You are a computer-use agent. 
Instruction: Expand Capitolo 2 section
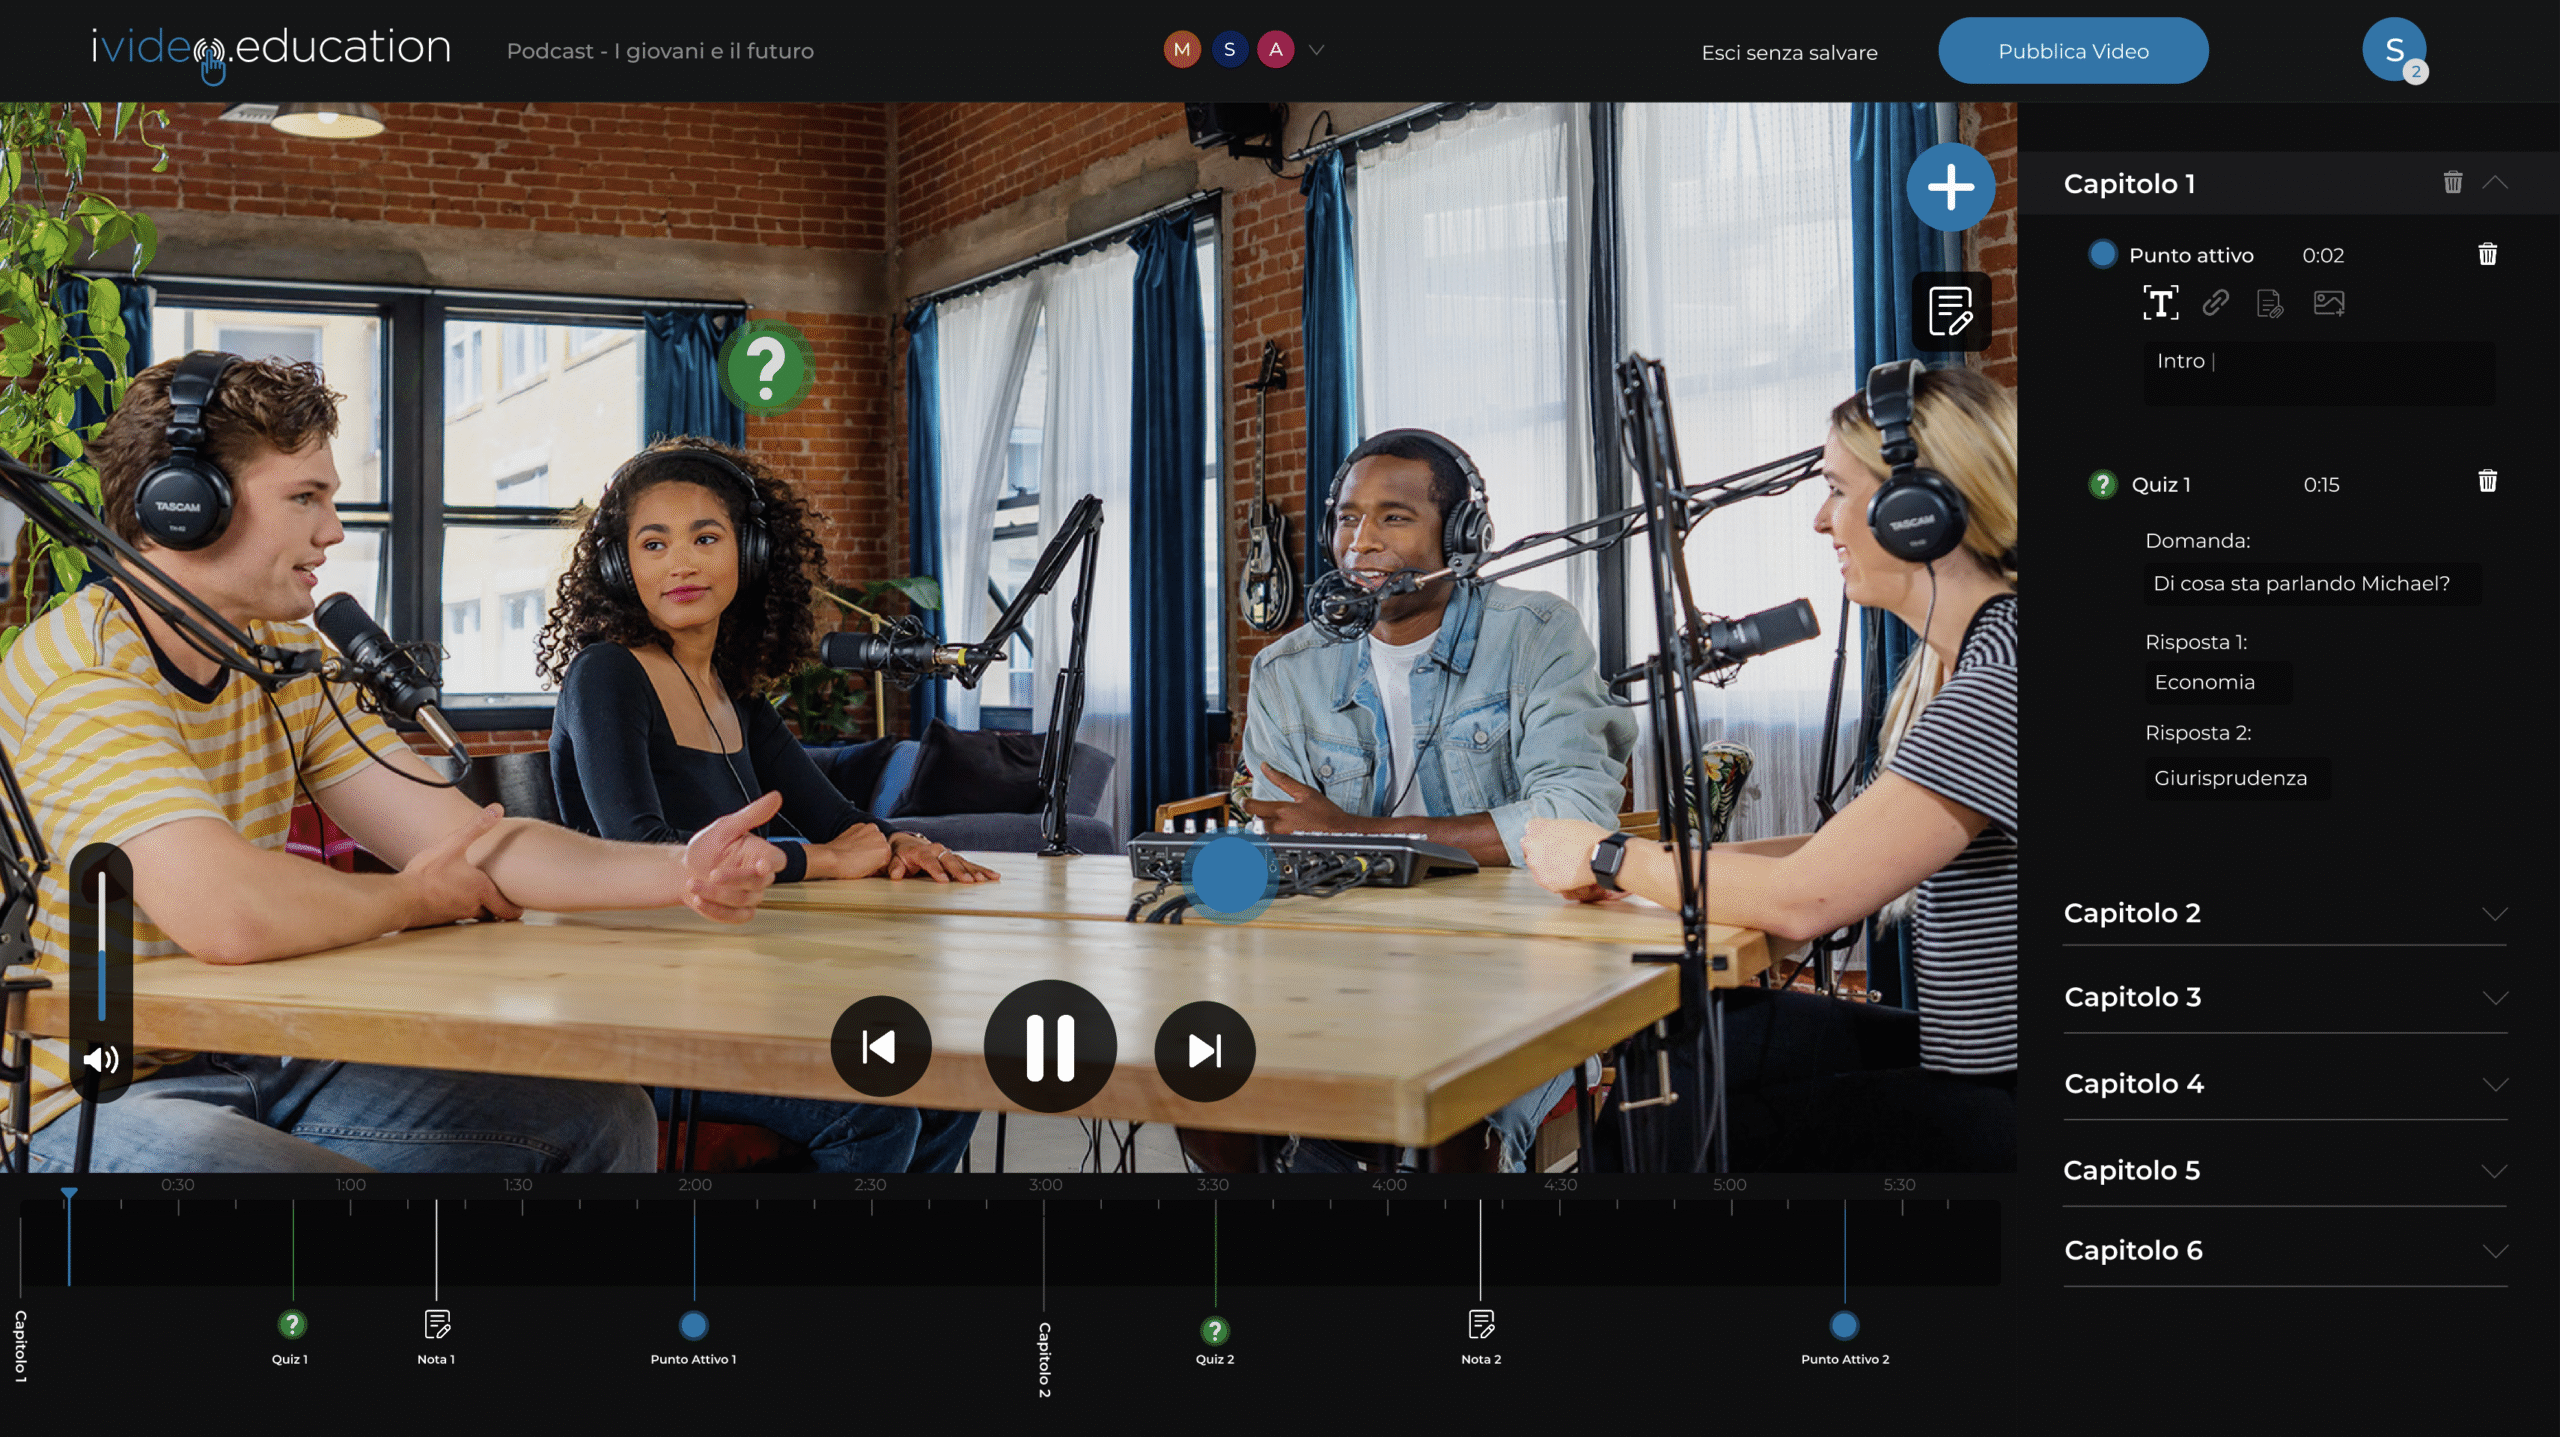pos(2494,914)
